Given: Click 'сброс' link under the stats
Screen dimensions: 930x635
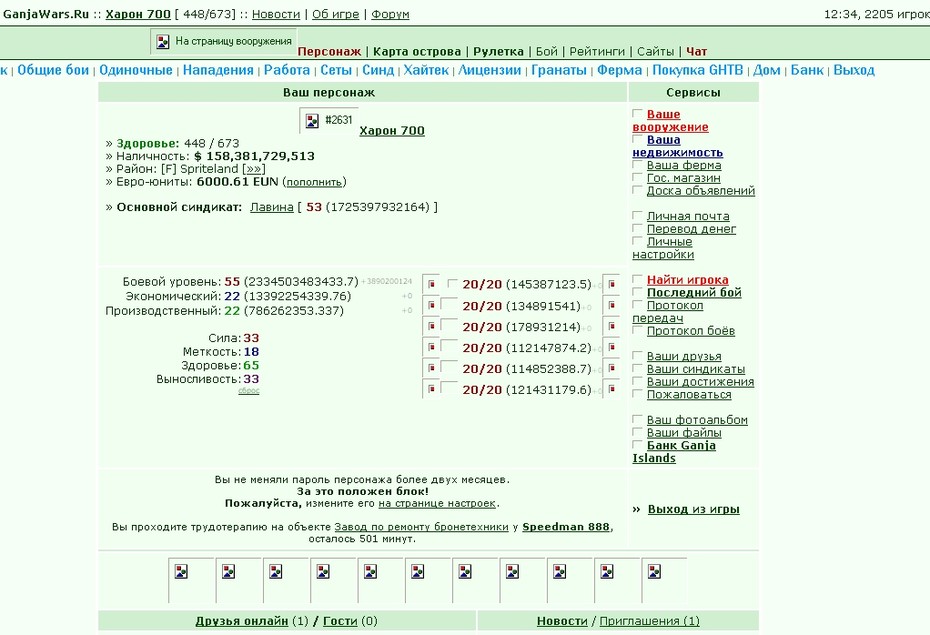Looking at the screenshot, I should (x=249, y=391).
